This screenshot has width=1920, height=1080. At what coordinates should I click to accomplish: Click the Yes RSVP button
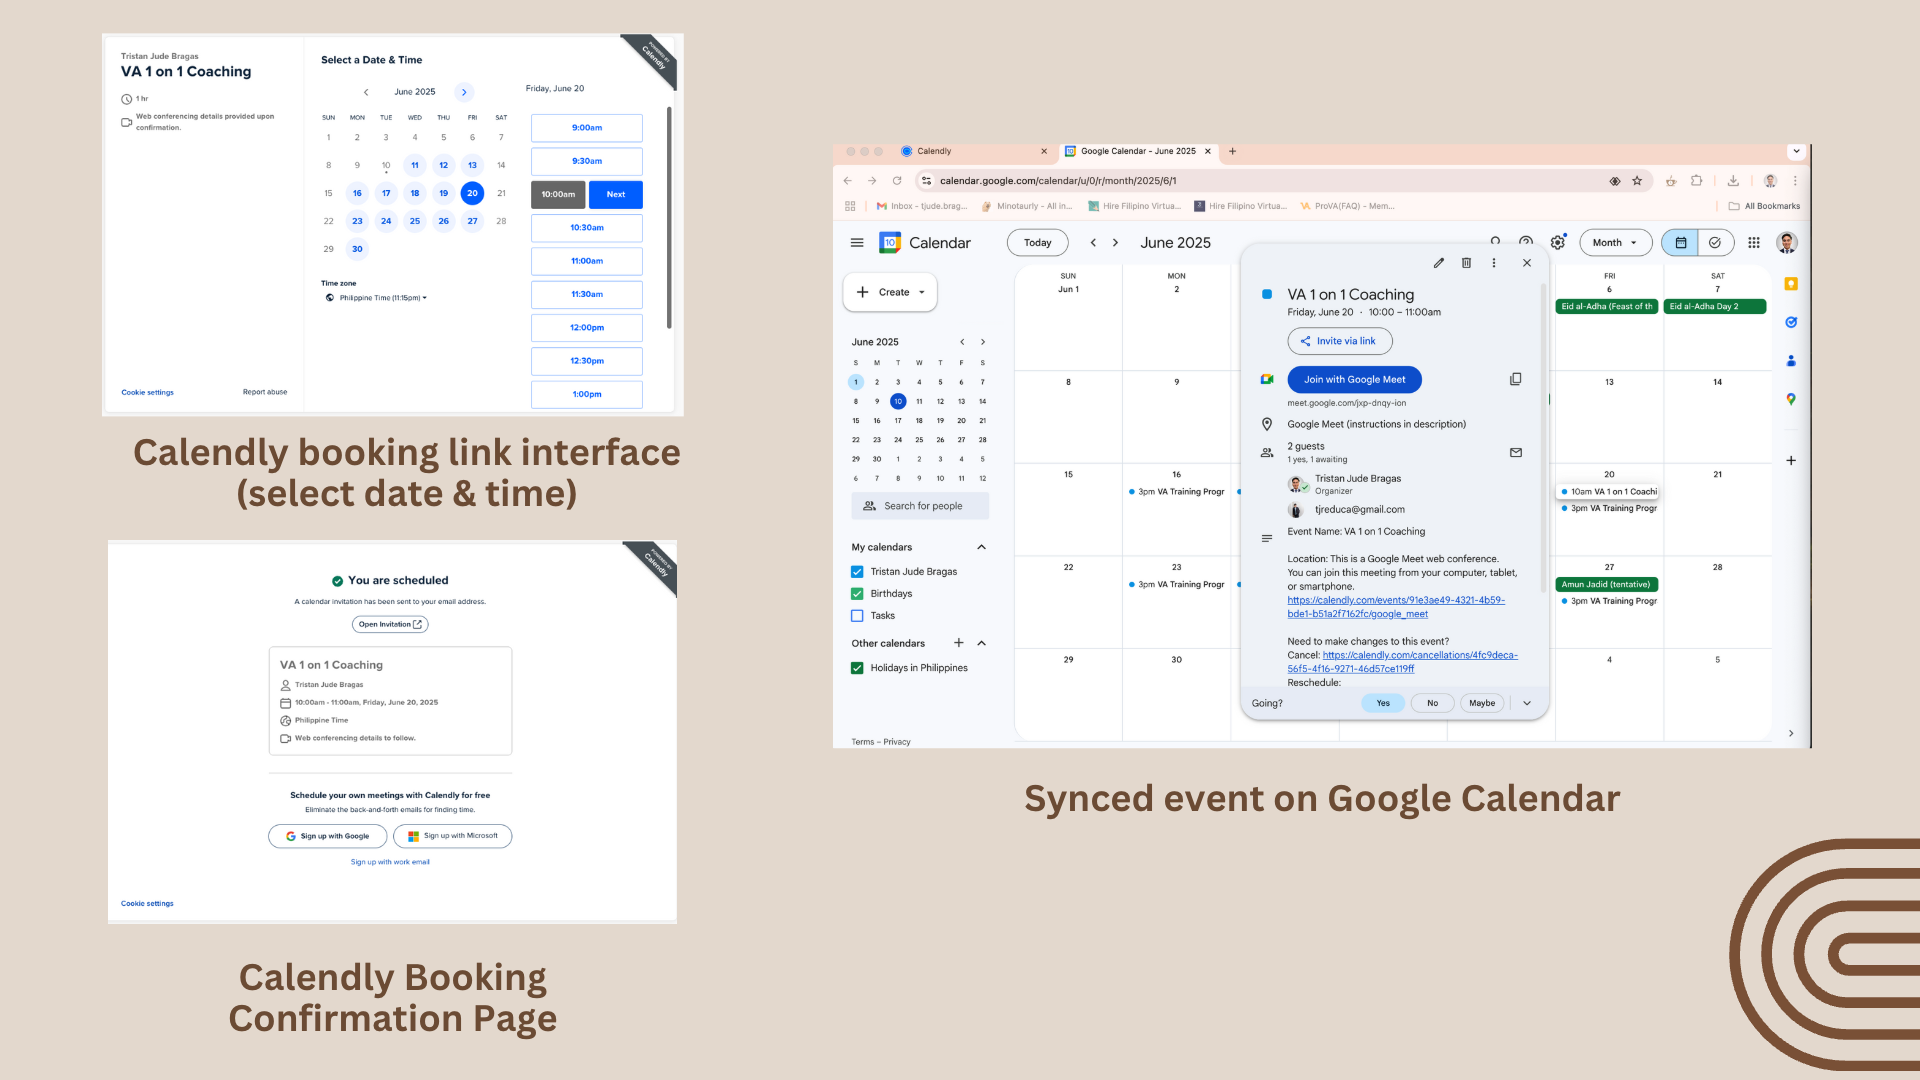point(1382,703)
